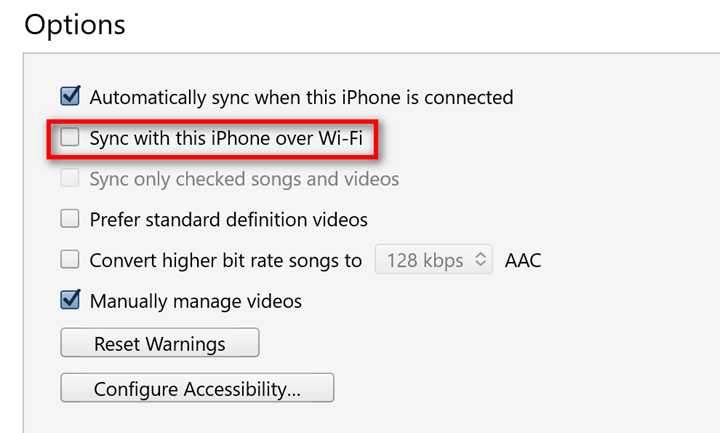Click the Automatically sync when connected label text
The height and width of the screenshot is (433, 720).
tap(301, 97)
